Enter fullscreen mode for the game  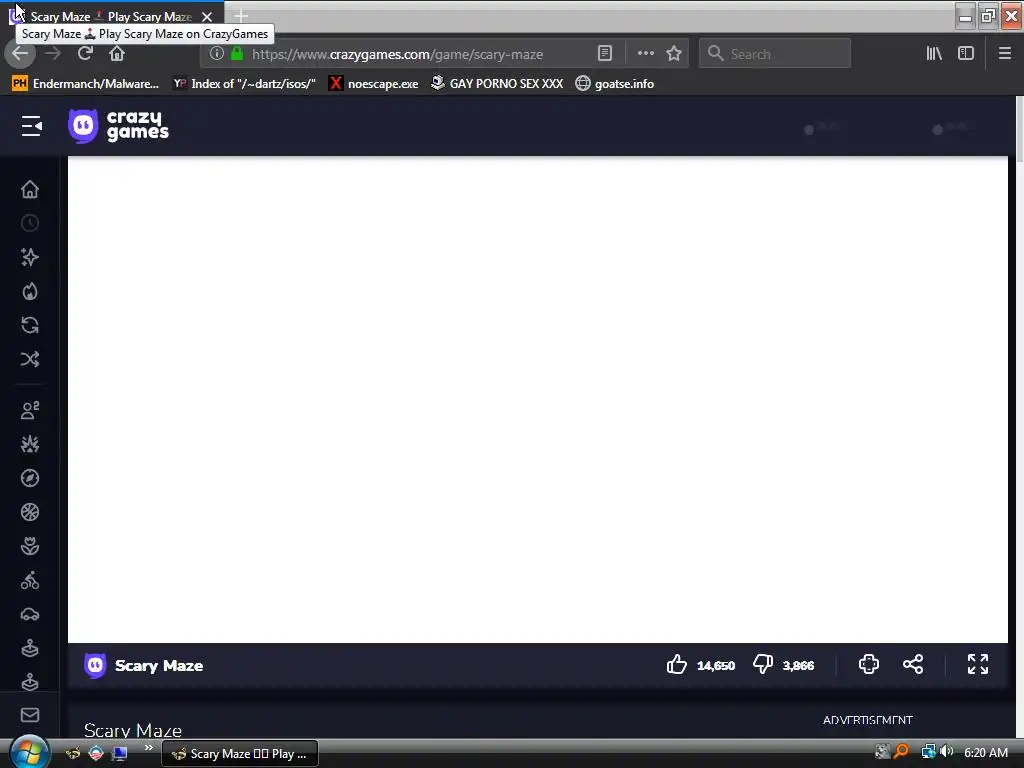click(x=978, y=665)
